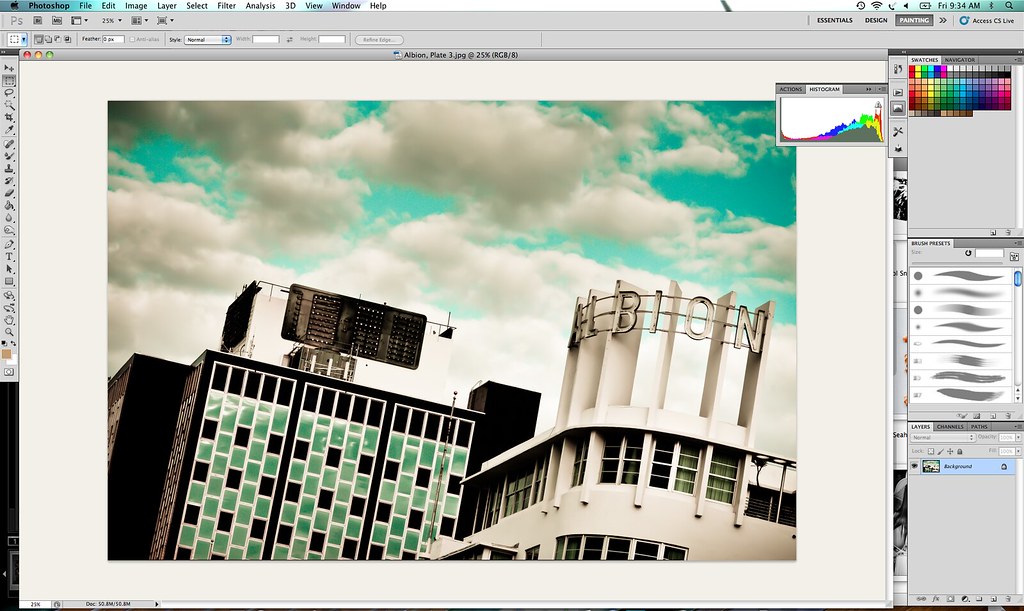
Task: Select the Eyedropper tool
Action: 9,130
